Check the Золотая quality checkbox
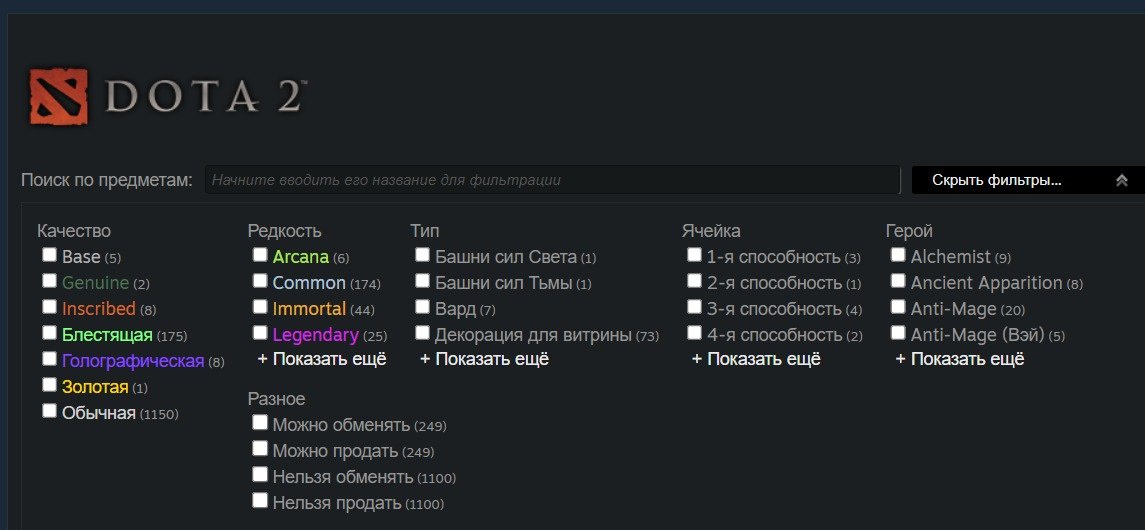This screenshot has width=1145, height=530. [49, 385]
